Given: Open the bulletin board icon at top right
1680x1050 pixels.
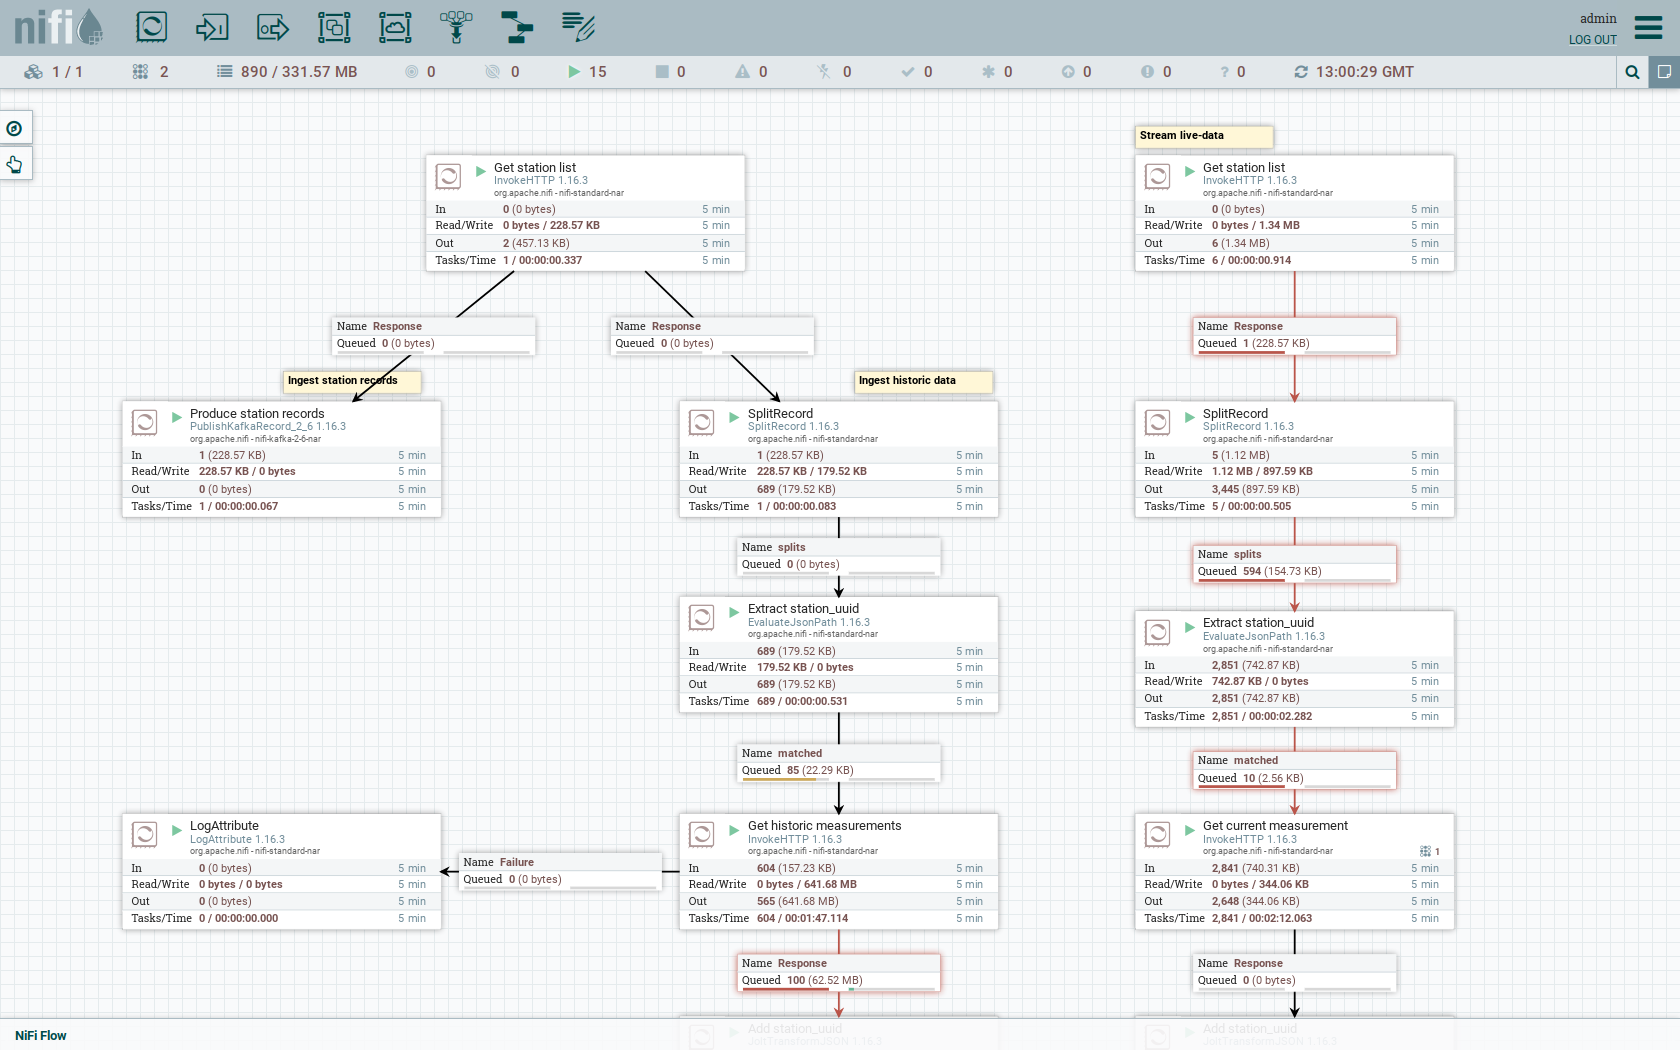Looking at the screenshot, I should pyautogui.click(x=1664, y=72).
